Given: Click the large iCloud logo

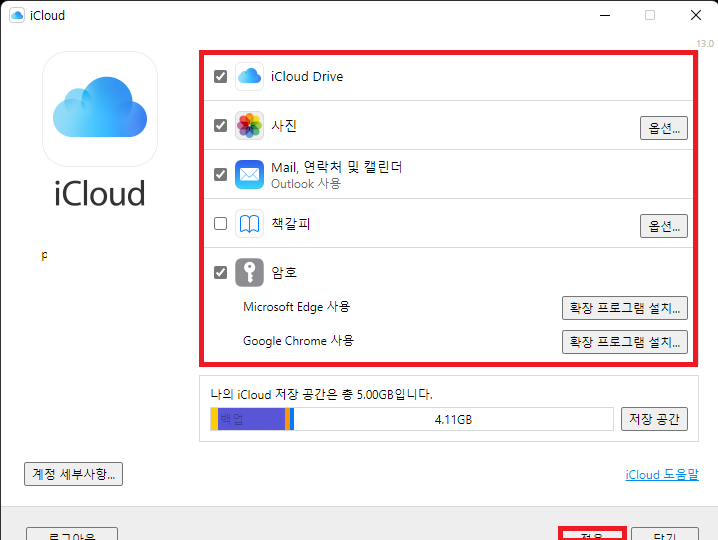Looking at the screenshot, I should 100,109.
